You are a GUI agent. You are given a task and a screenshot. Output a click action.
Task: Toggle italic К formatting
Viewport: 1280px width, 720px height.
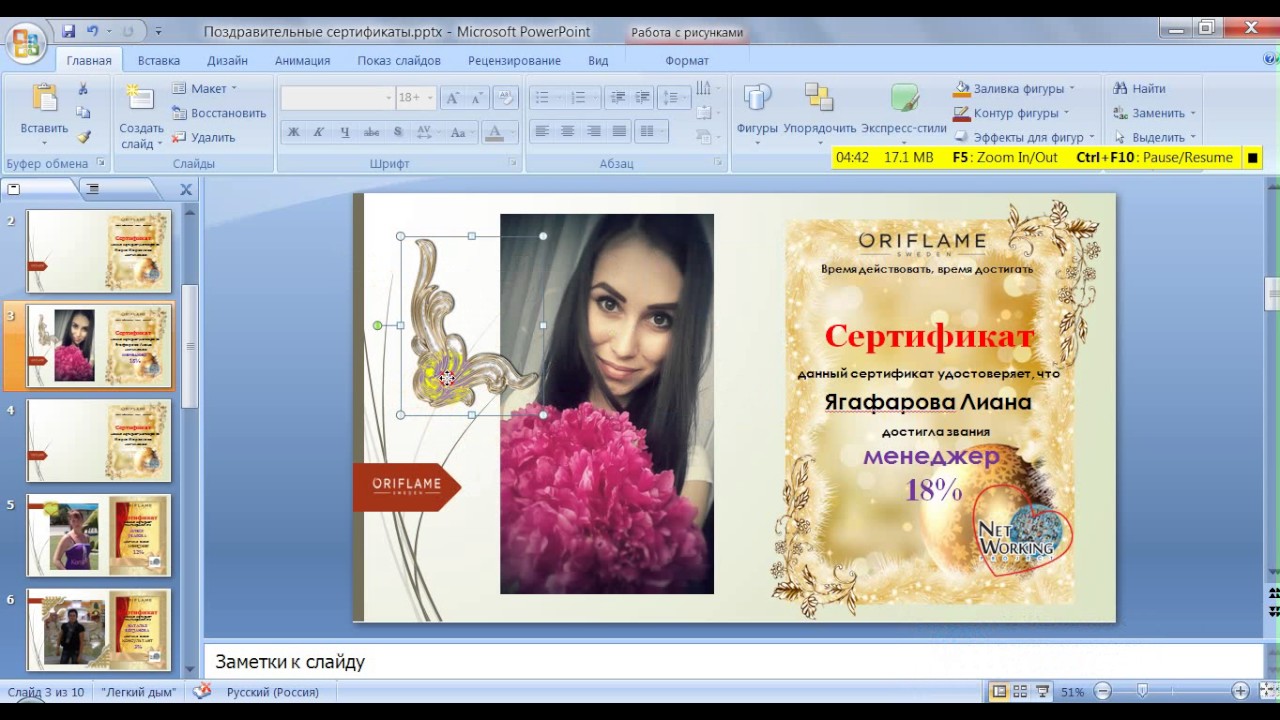(x=319, y=131)
